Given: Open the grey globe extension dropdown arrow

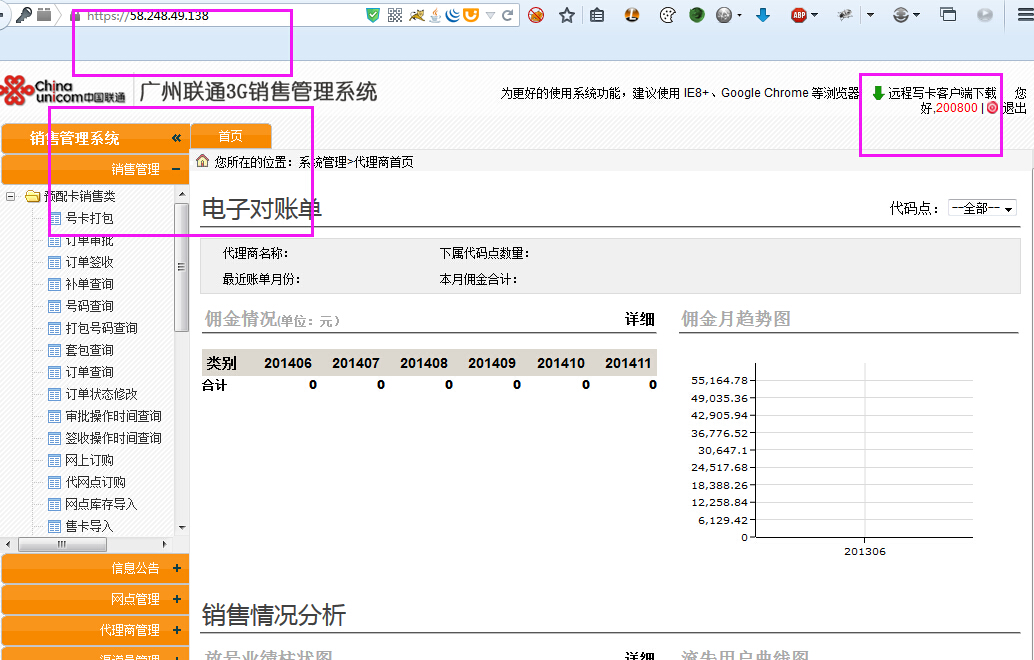Looking at the screenshot, I should [739, 15].
